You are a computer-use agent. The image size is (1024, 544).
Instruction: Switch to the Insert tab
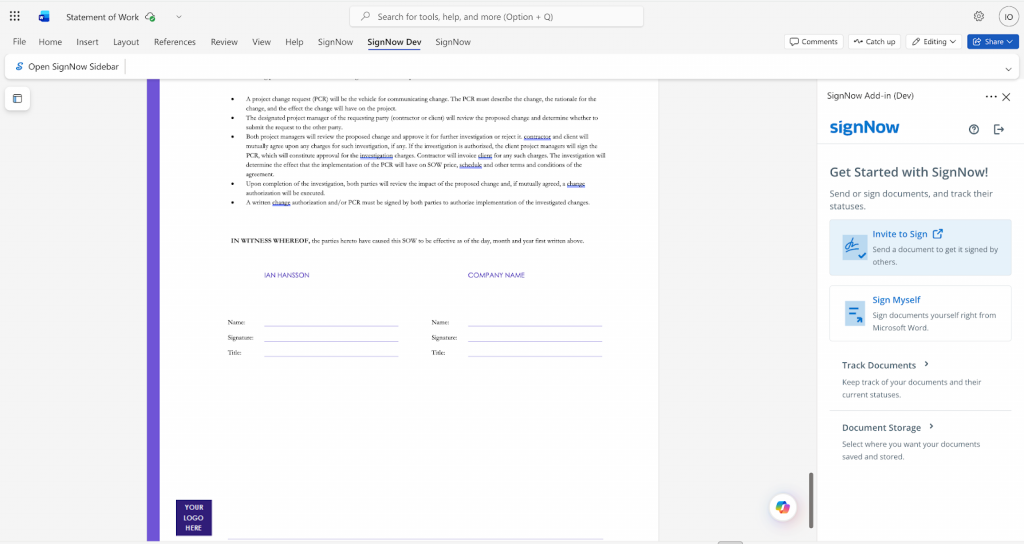(87, 42)
